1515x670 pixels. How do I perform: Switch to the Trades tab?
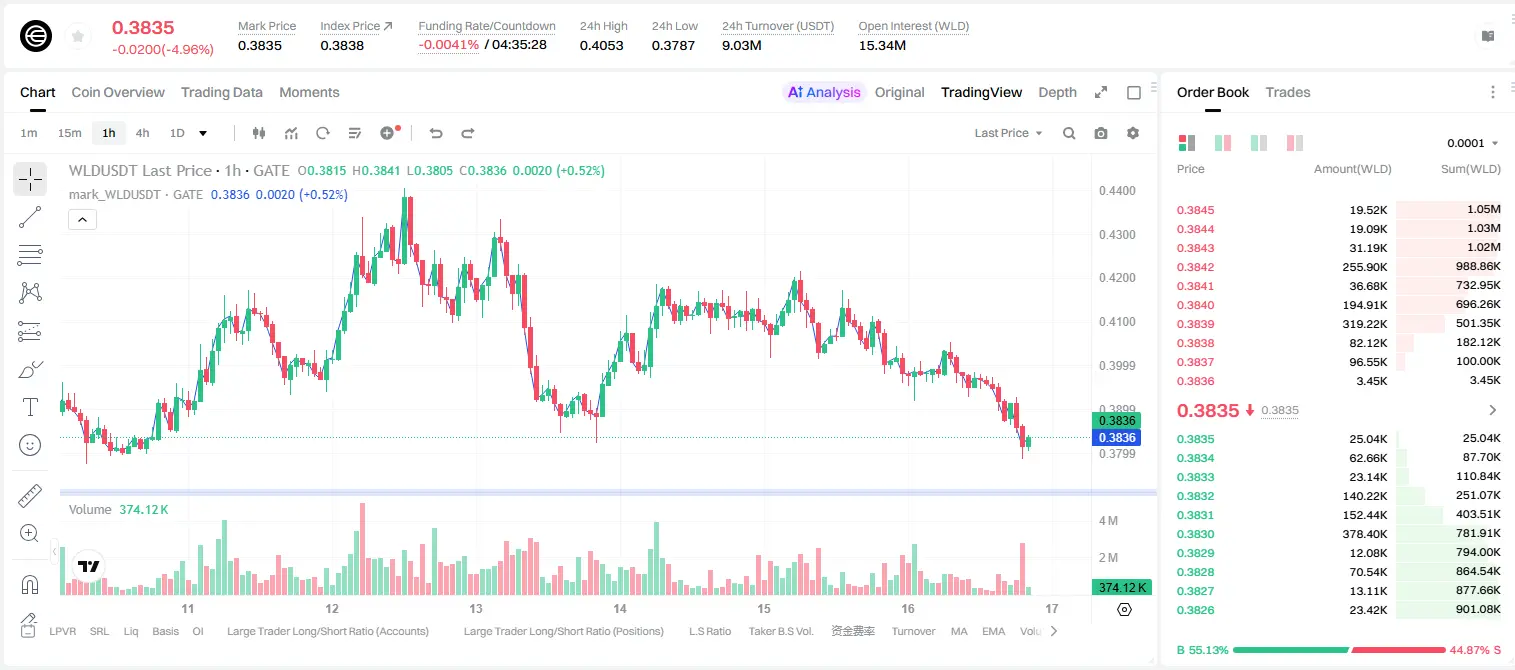(1287, 92)
